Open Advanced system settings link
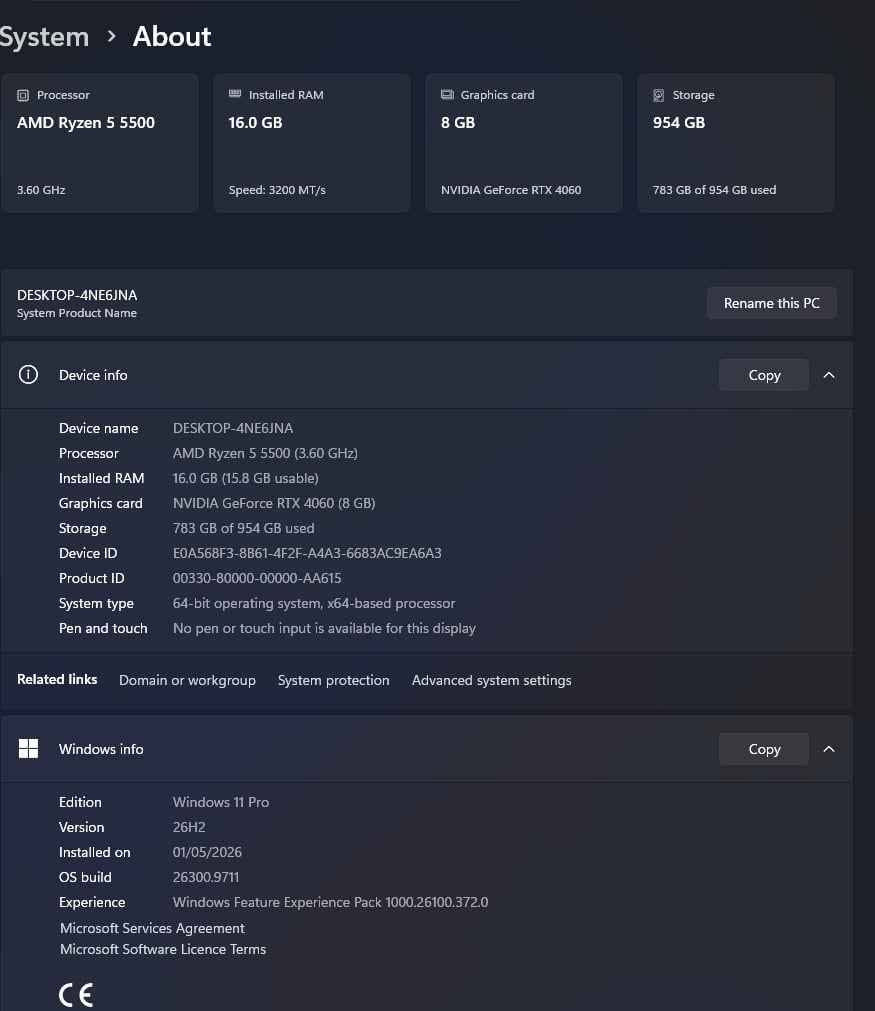This screenshot has width=875, height=1011. click(491, 680)
